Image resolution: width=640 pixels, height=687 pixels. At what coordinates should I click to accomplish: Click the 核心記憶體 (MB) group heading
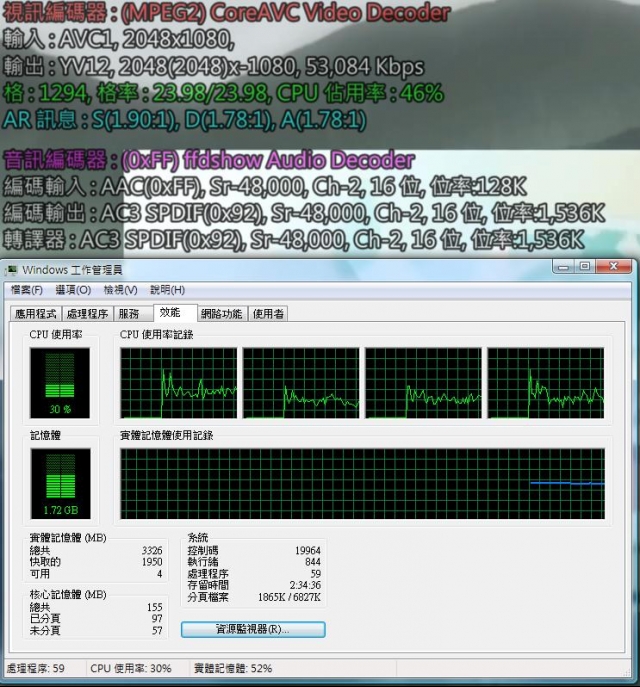68,595
